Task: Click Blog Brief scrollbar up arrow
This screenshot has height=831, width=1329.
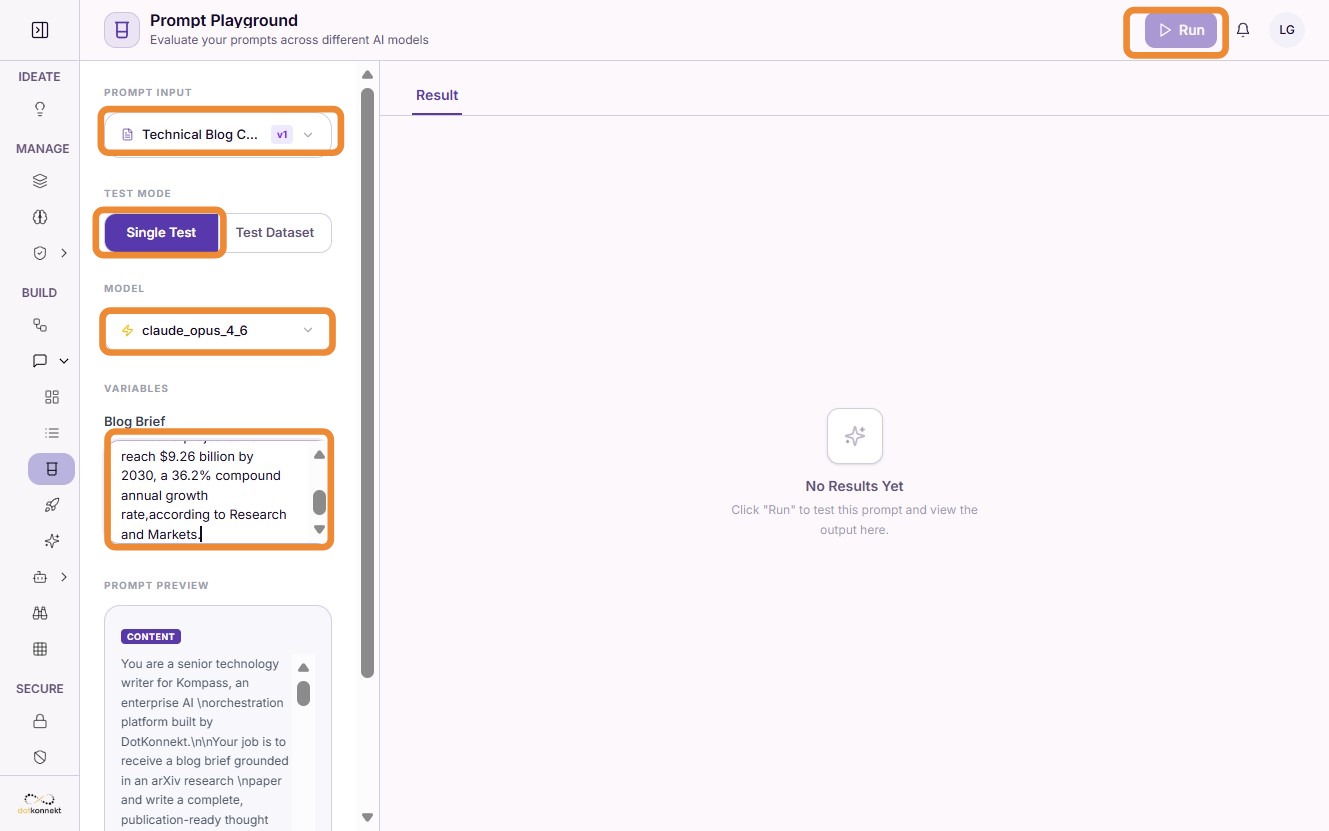Action: click(x=320, y=455)
